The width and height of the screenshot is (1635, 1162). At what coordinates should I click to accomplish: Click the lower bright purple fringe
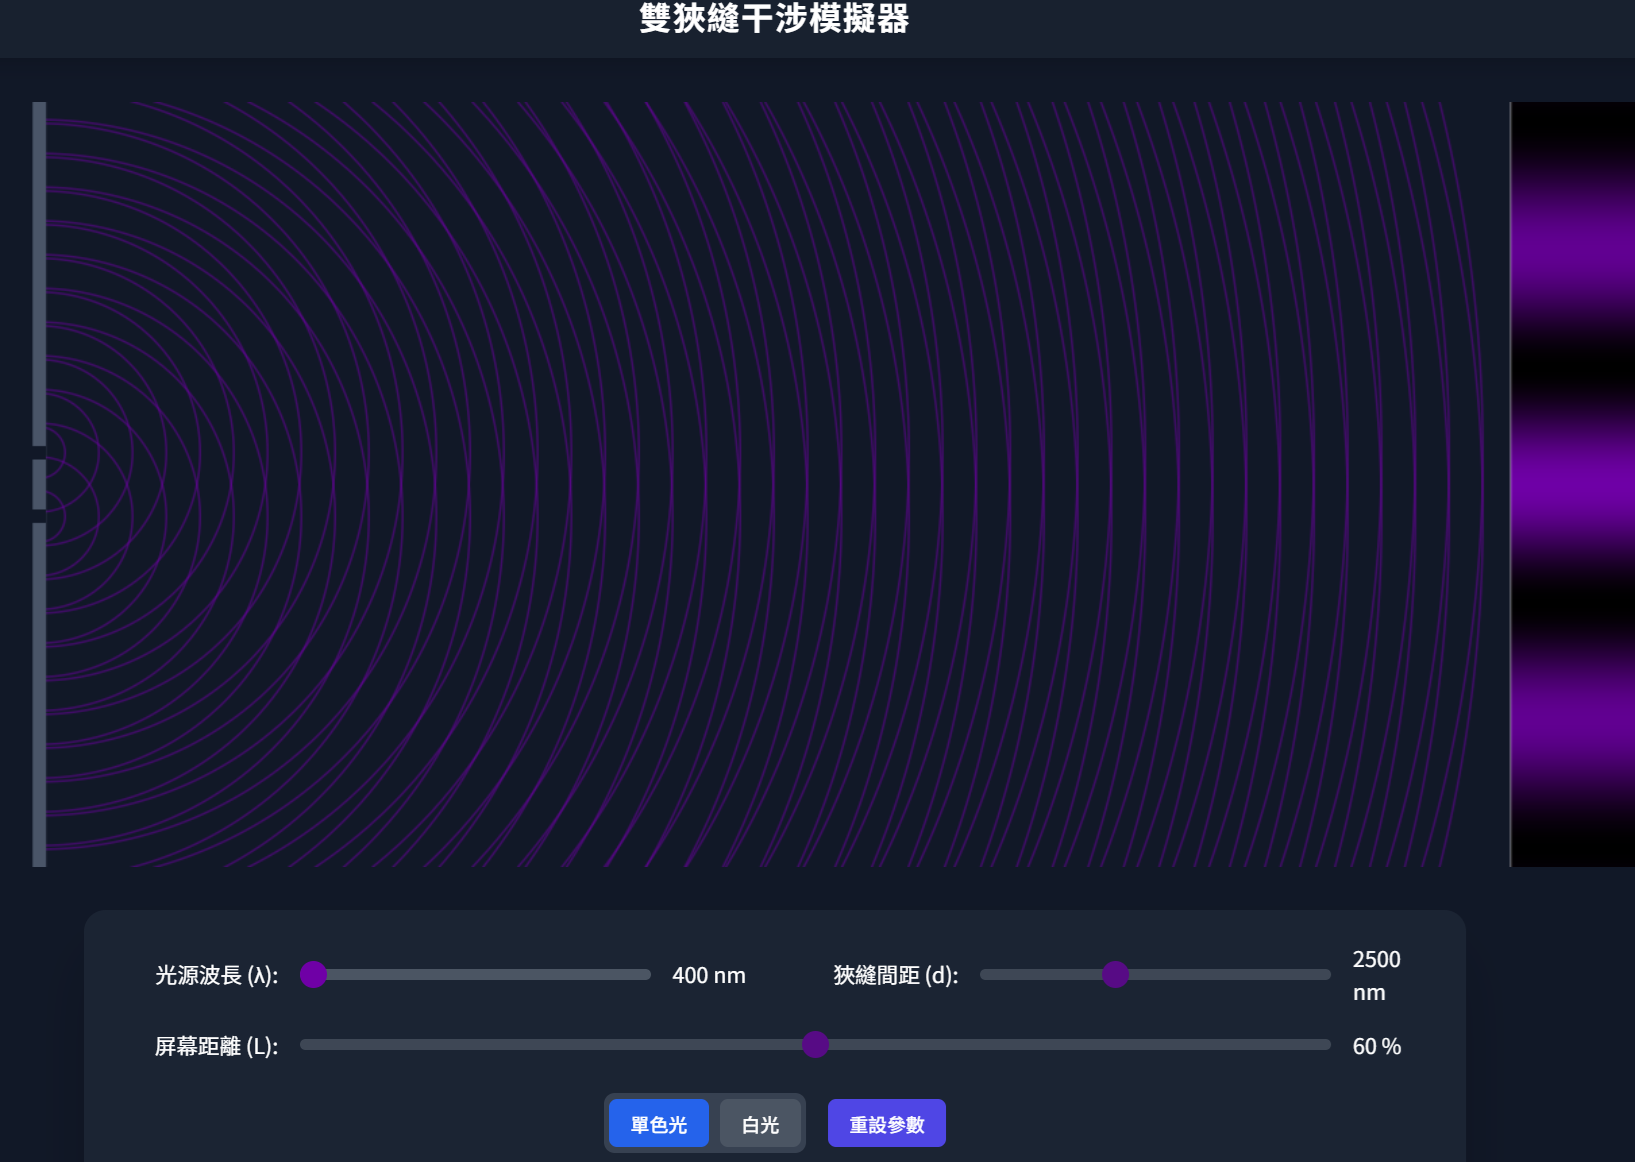click(x=1572, y=725)
